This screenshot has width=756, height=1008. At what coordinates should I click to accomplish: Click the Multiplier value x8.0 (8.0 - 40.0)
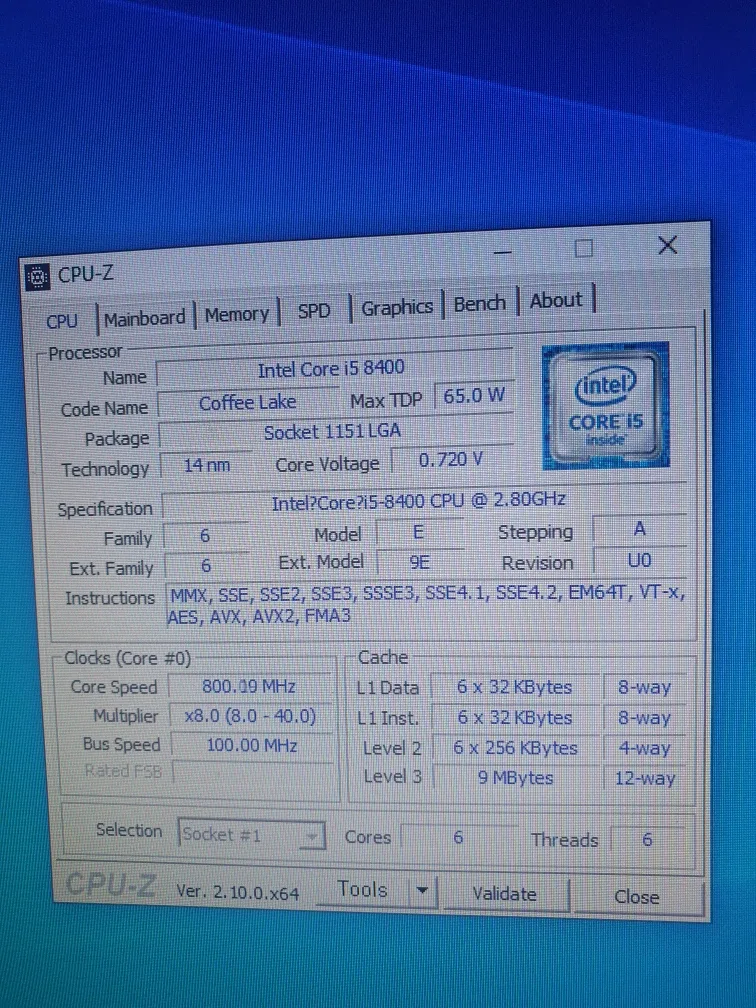pyautogui.click(x=250, y=716)
